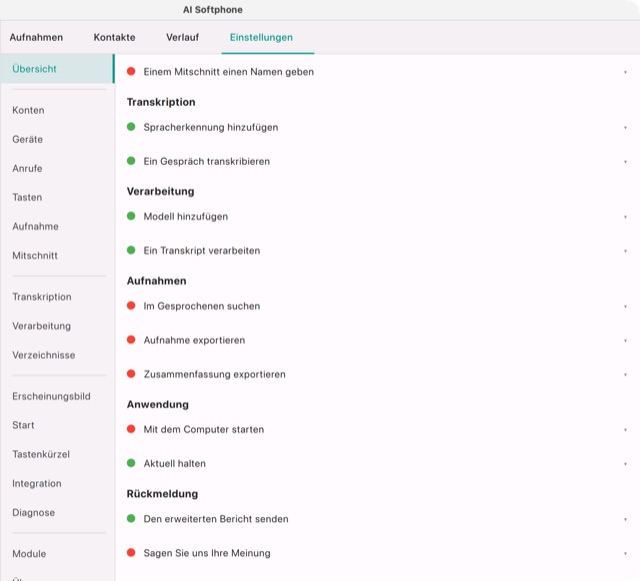Click green status dot of 'Ein Gespräch transkribieren'
This screenshot has width=640, height=581.
[x=131, y=161]
